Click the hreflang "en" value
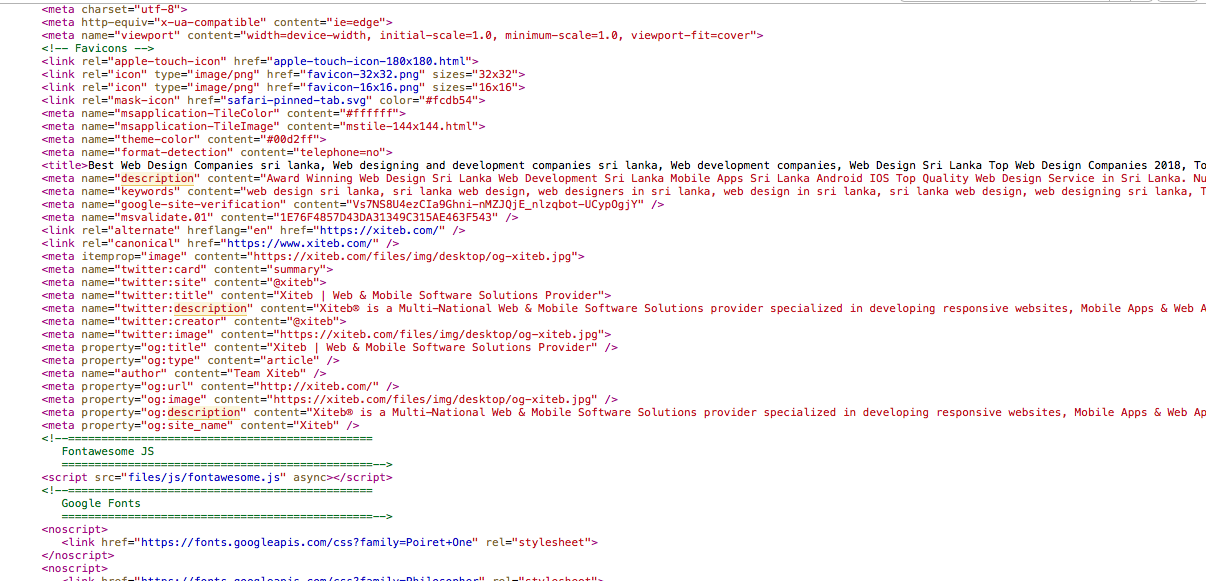The image size is (1206, 581). coord(260,230)
